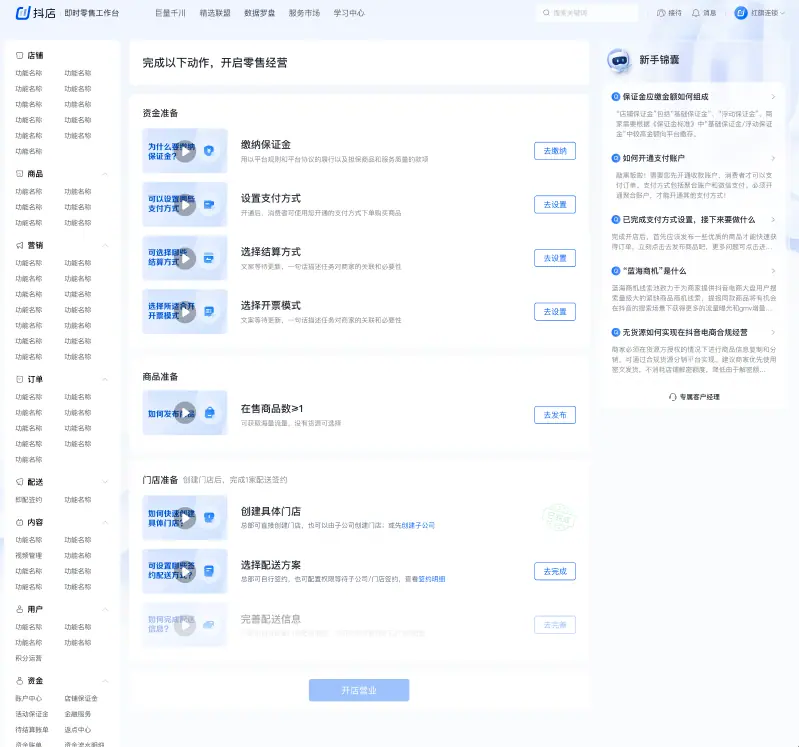This screenshot has height=747, width=799.
Task: Open the 签约明细 link
Action: (x=432, y=579)
